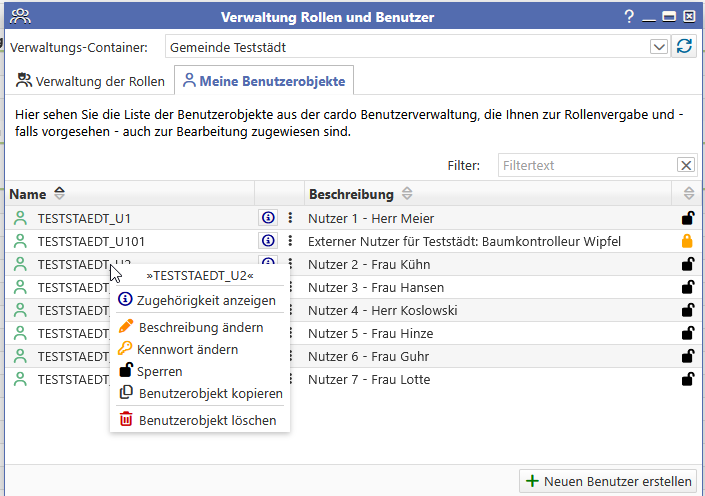Sort the list by the Beschreibung column
Viewport: 705px width, 496px height.
pos(406,194)
